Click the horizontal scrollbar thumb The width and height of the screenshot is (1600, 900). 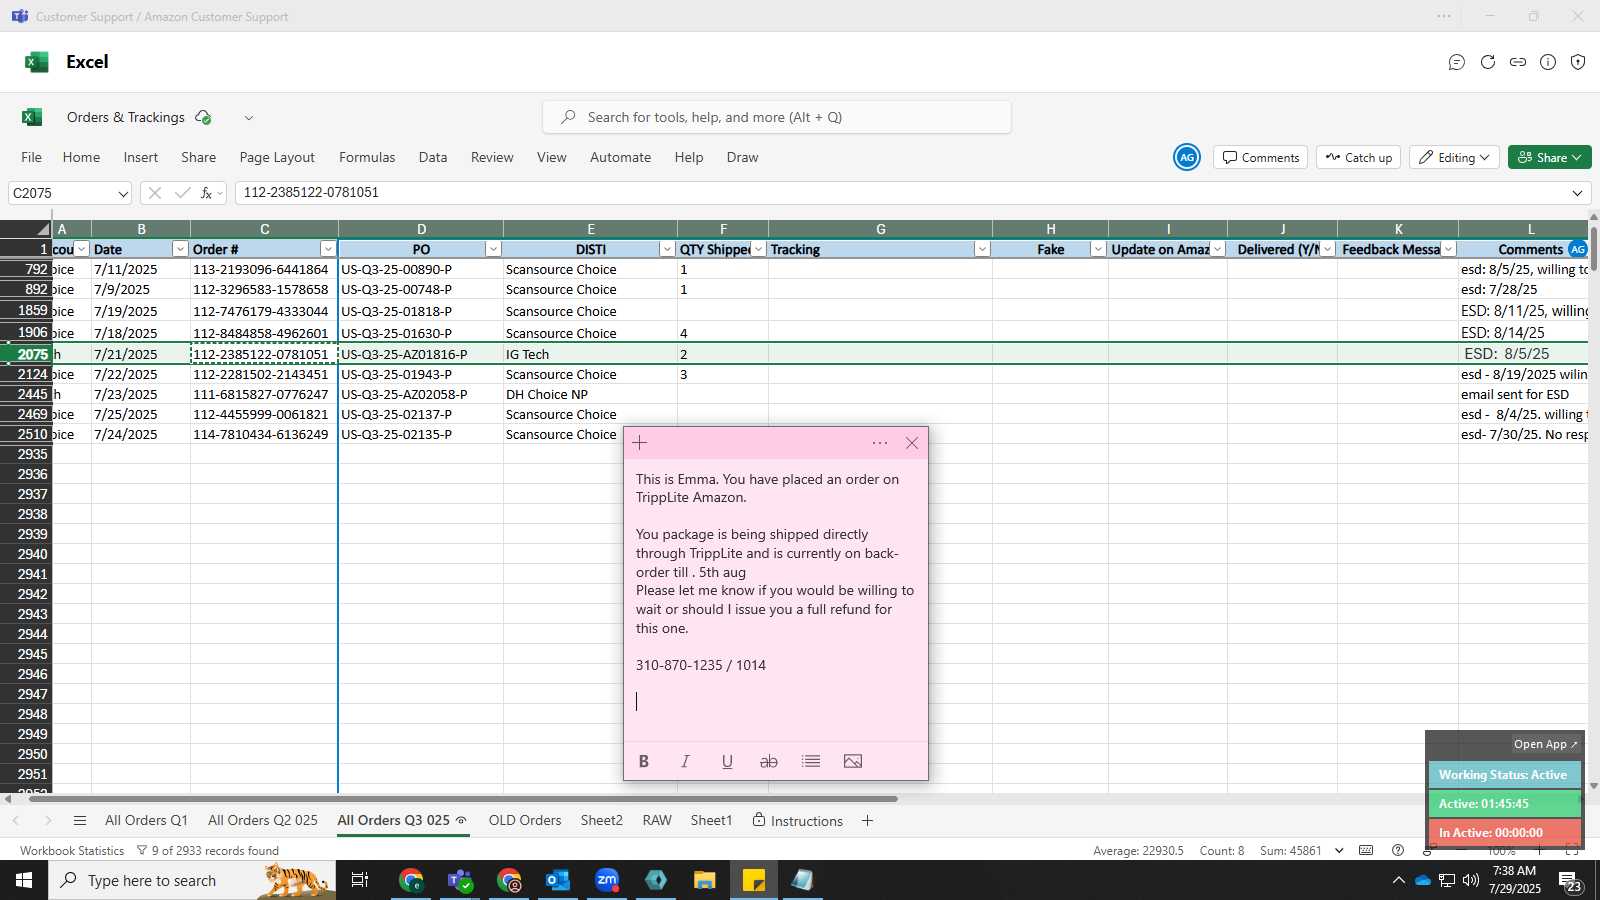tap(463, 799)
